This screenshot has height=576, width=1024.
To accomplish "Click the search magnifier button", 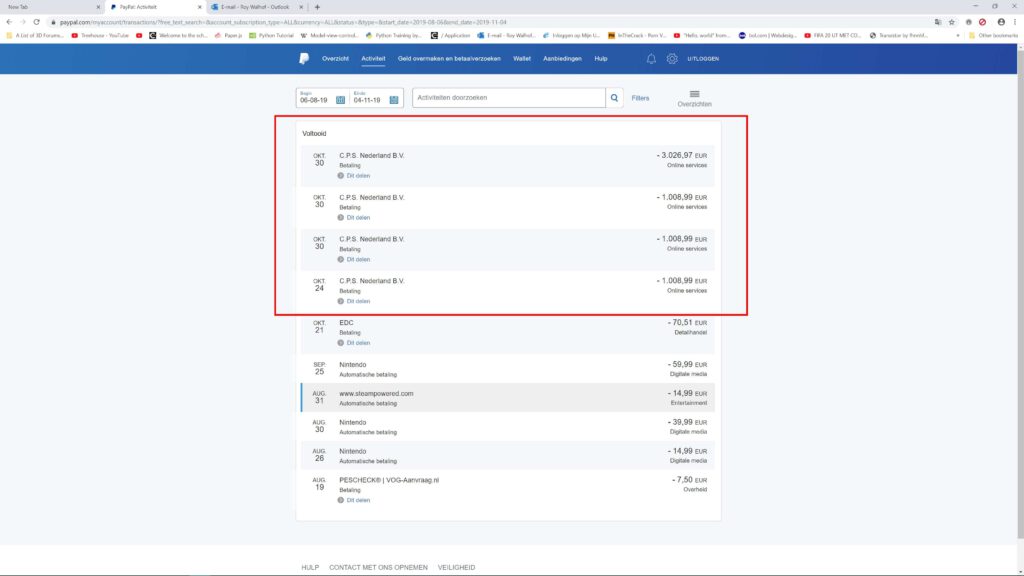I will coord(615,98).
